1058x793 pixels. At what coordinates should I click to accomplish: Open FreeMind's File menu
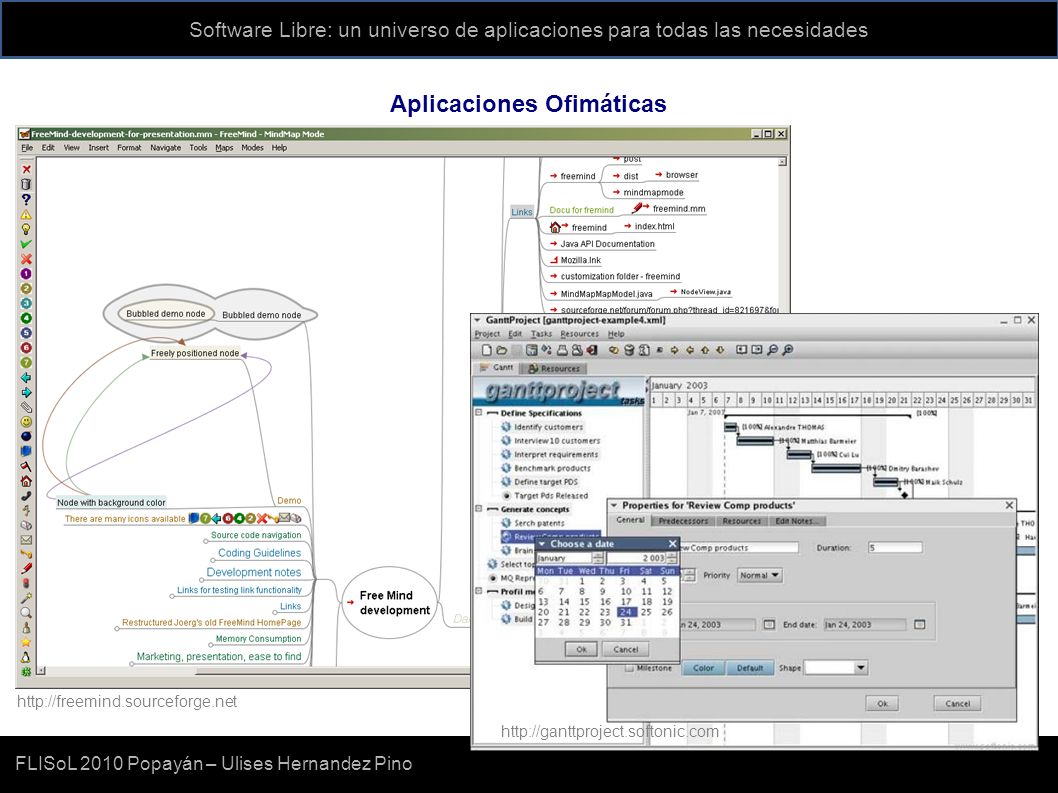pos(27,147)
